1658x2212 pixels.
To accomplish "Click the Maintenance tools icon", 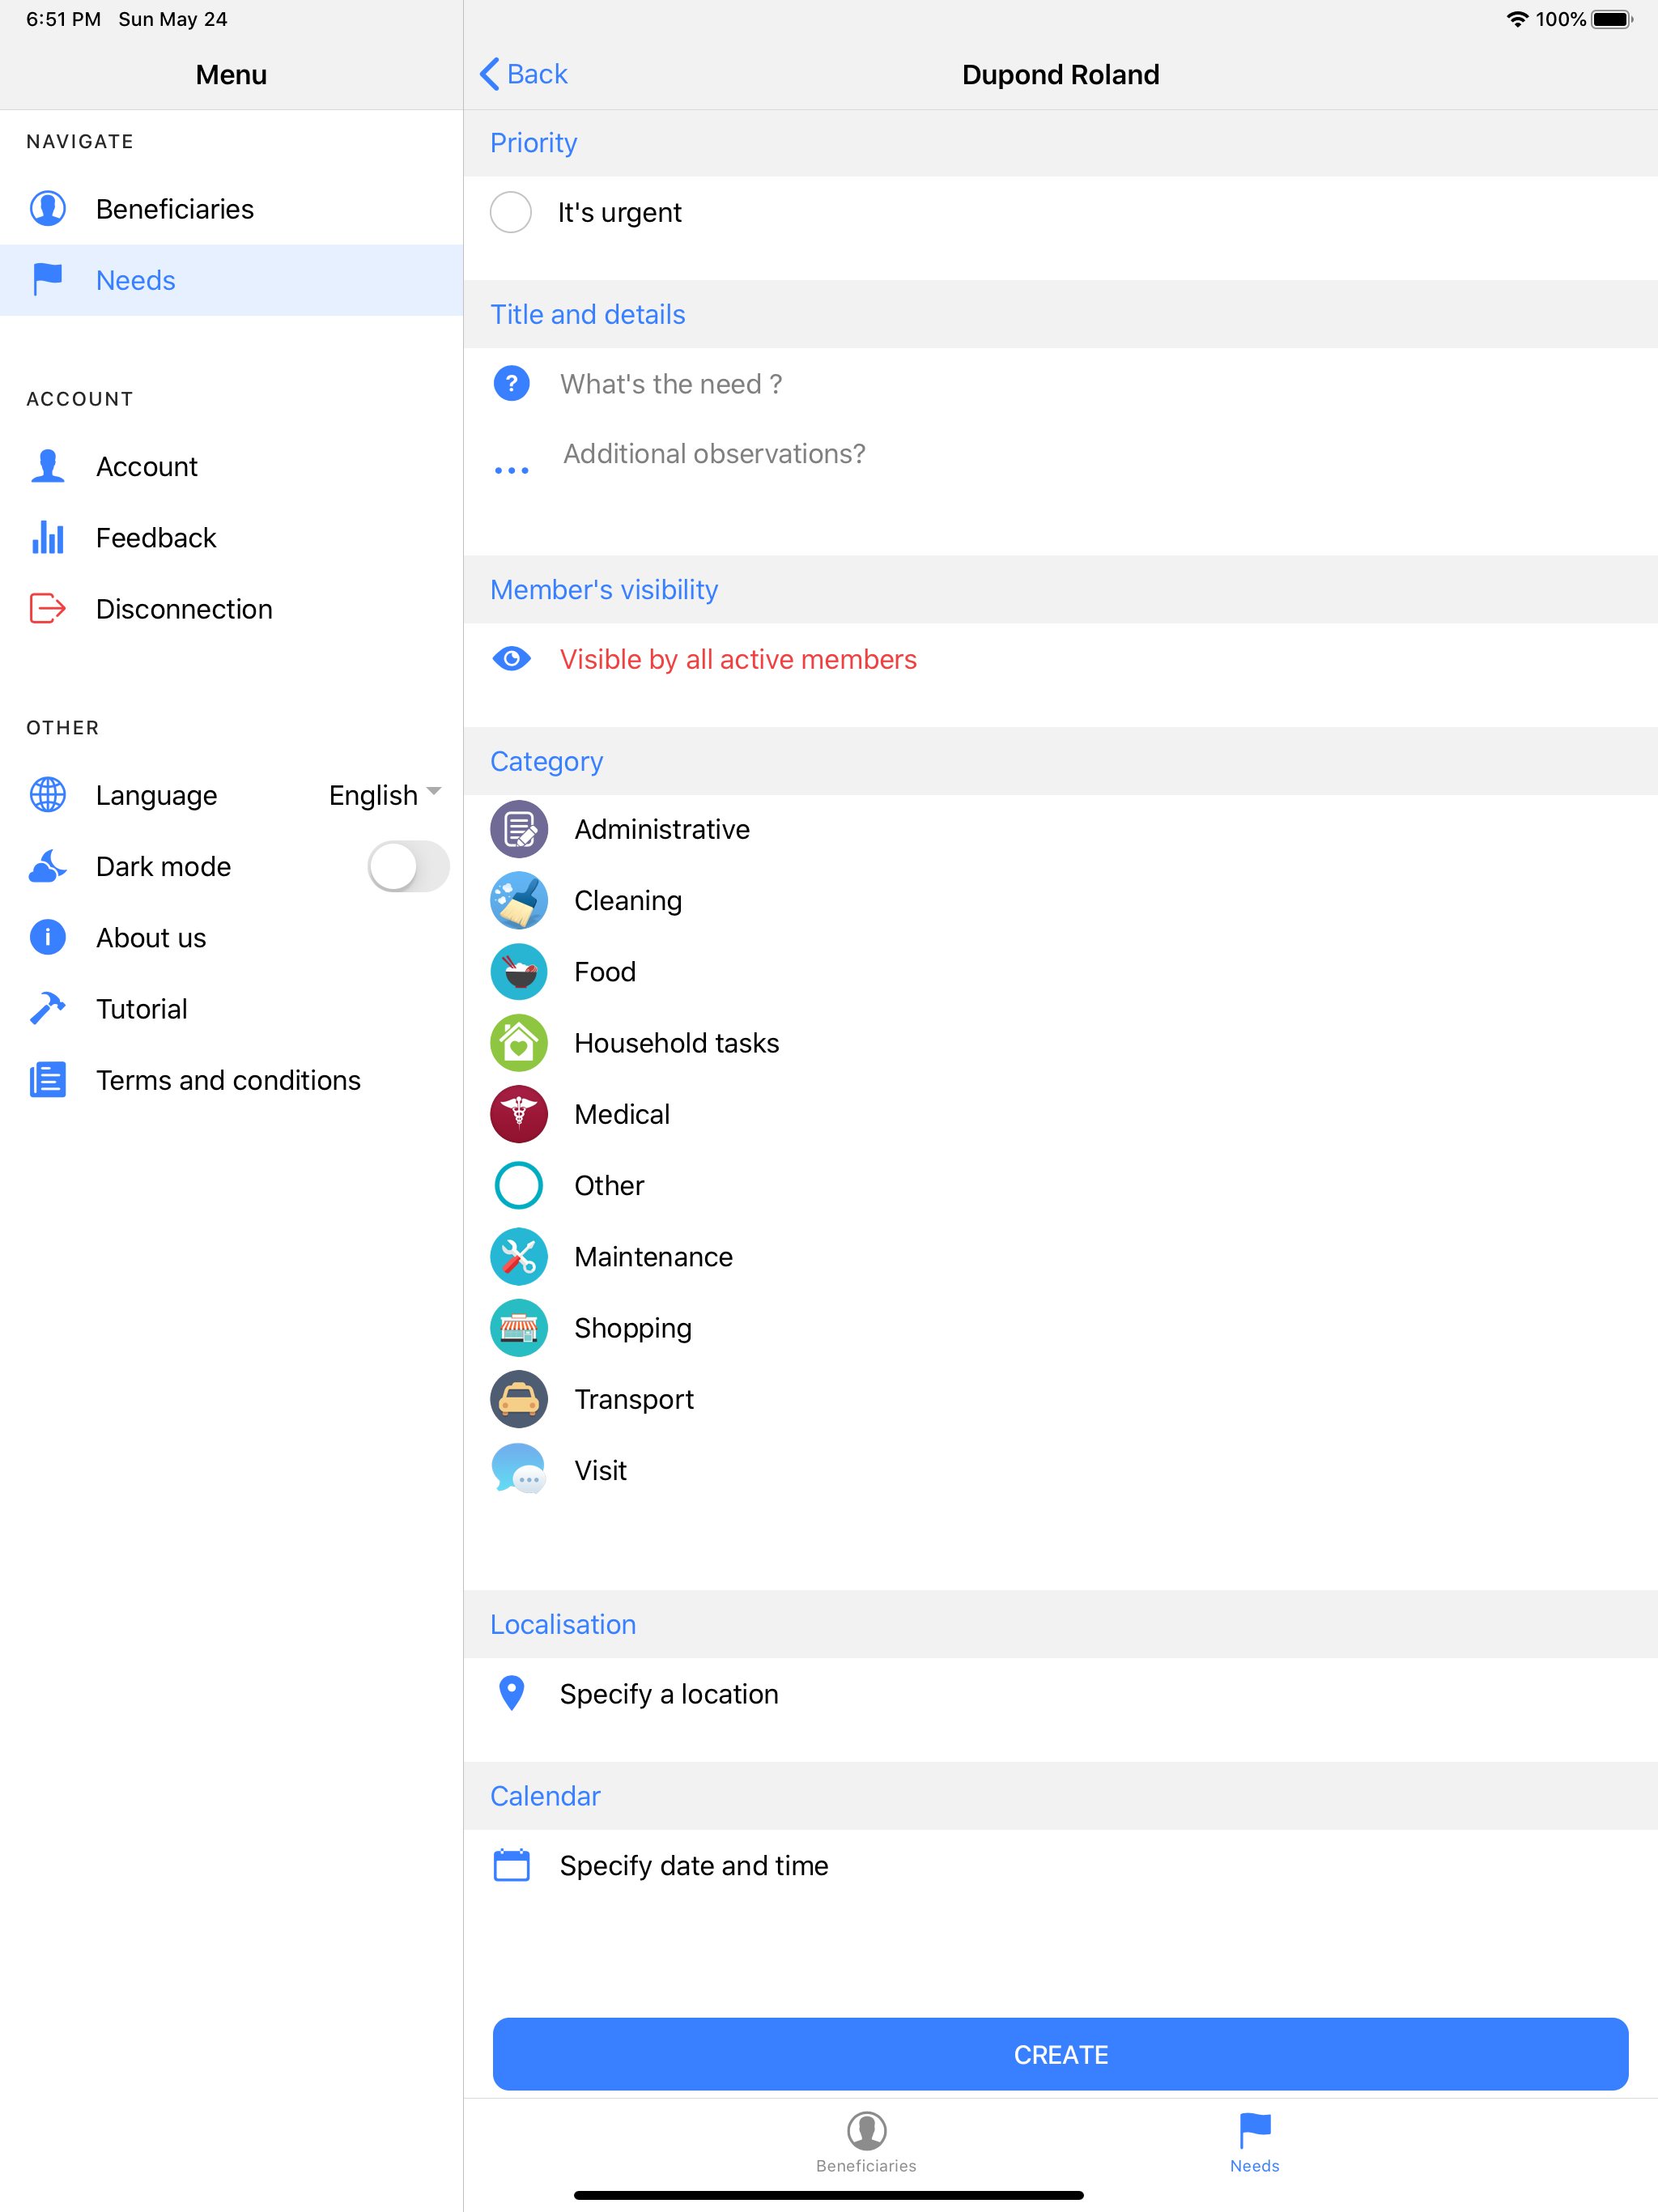I will (x=519, y=1256).
